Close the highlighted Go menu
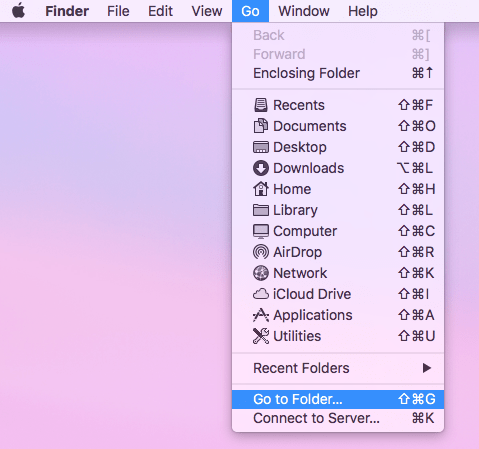The image size is (479, 449). coord(250,11)
